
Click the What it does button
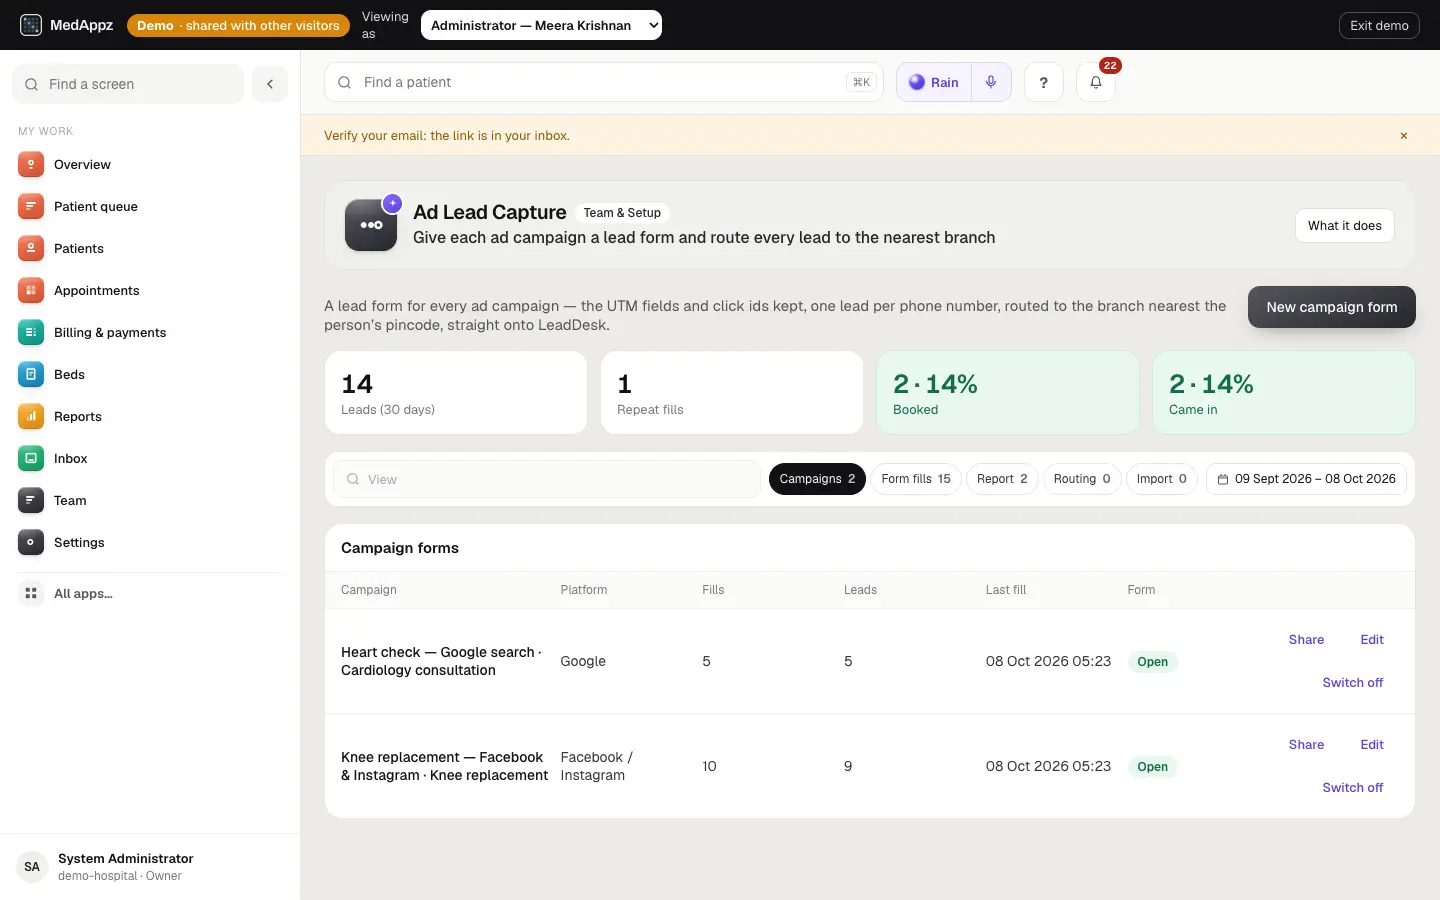(1345, 226)
